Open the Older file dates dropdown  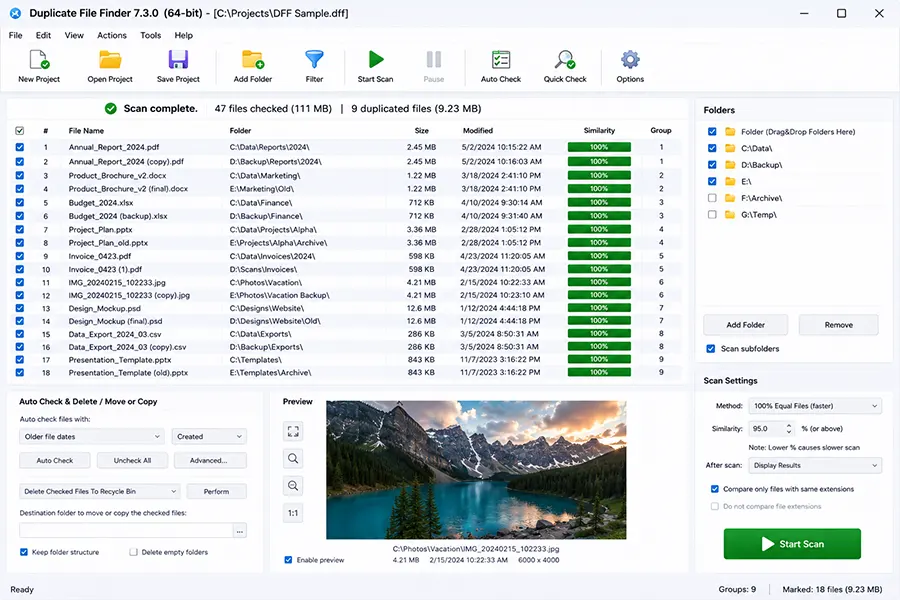(92, 436)
